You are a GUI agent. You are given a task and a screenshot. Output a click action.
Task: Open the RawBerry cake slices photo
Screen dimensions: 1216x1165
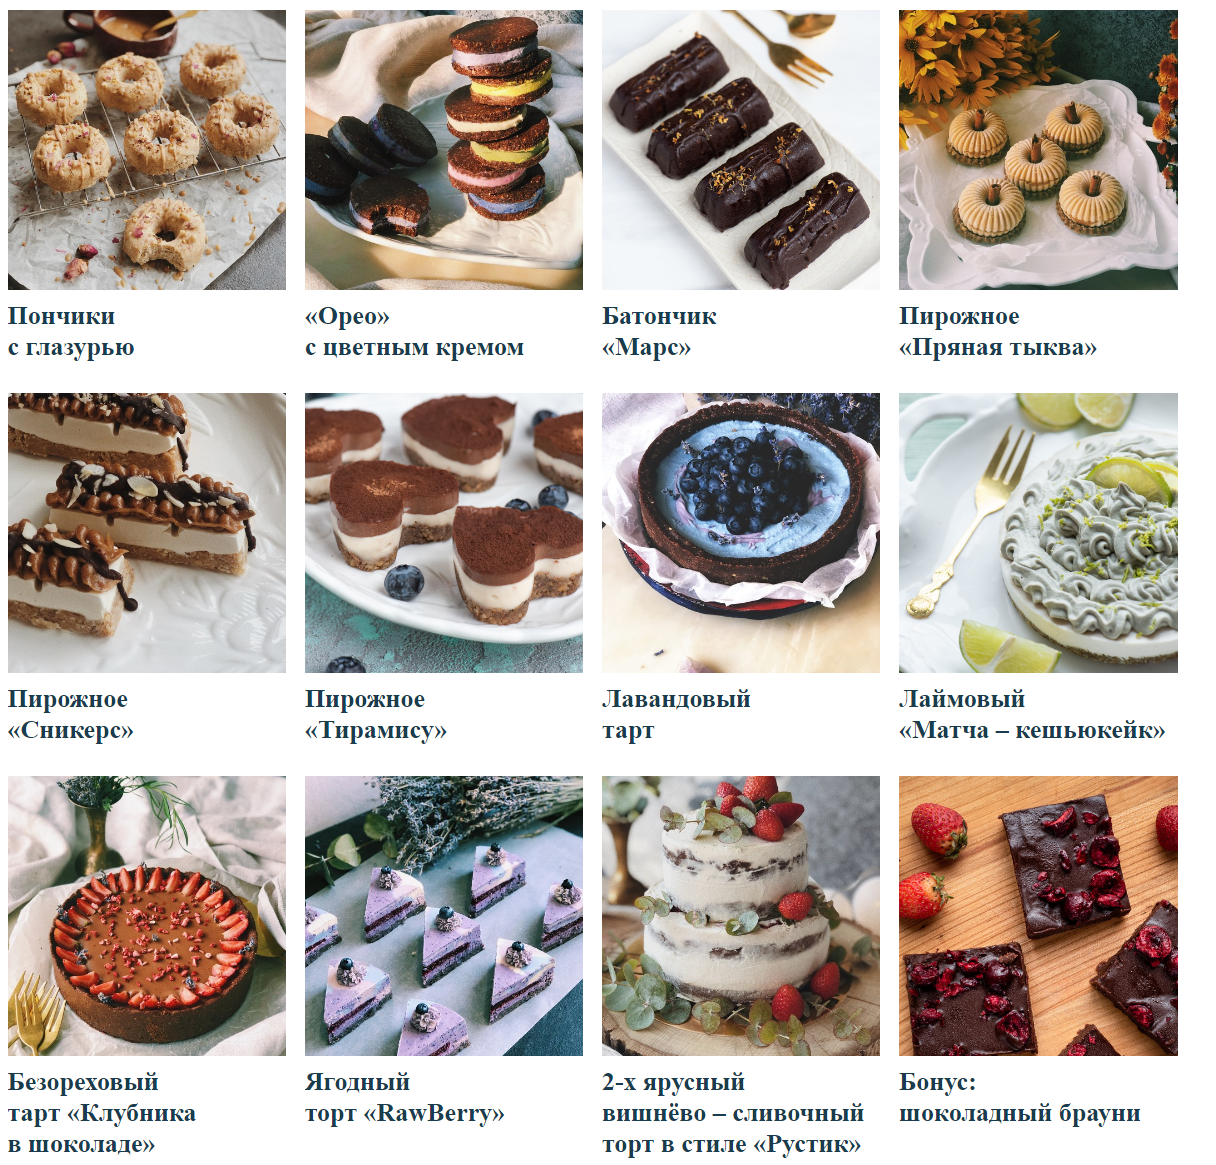444,916
